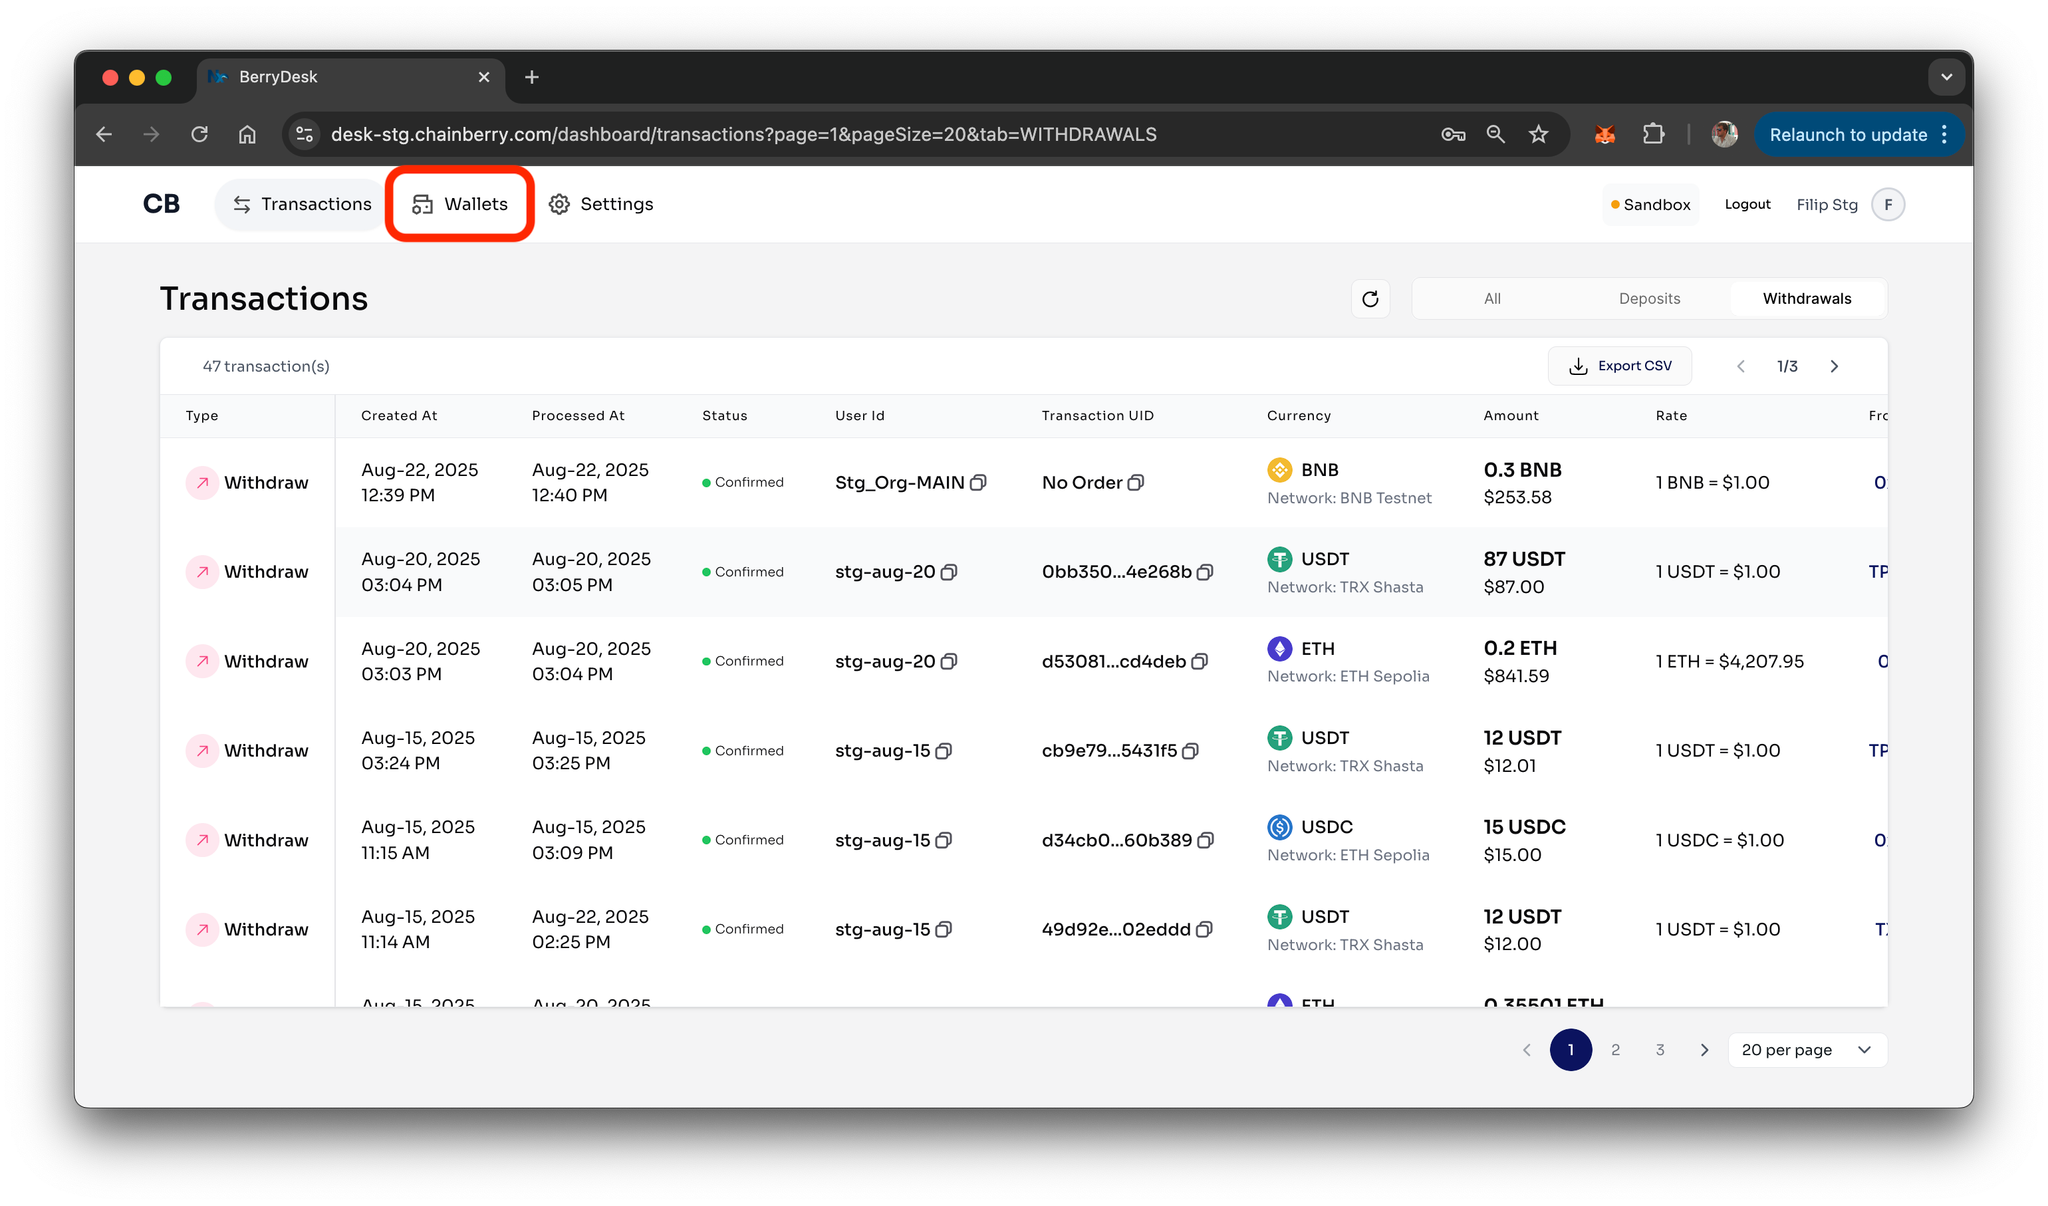Expand the browser tab search chevron
Screen dimensions: 2048x1206
click(x=1946, y=77)
